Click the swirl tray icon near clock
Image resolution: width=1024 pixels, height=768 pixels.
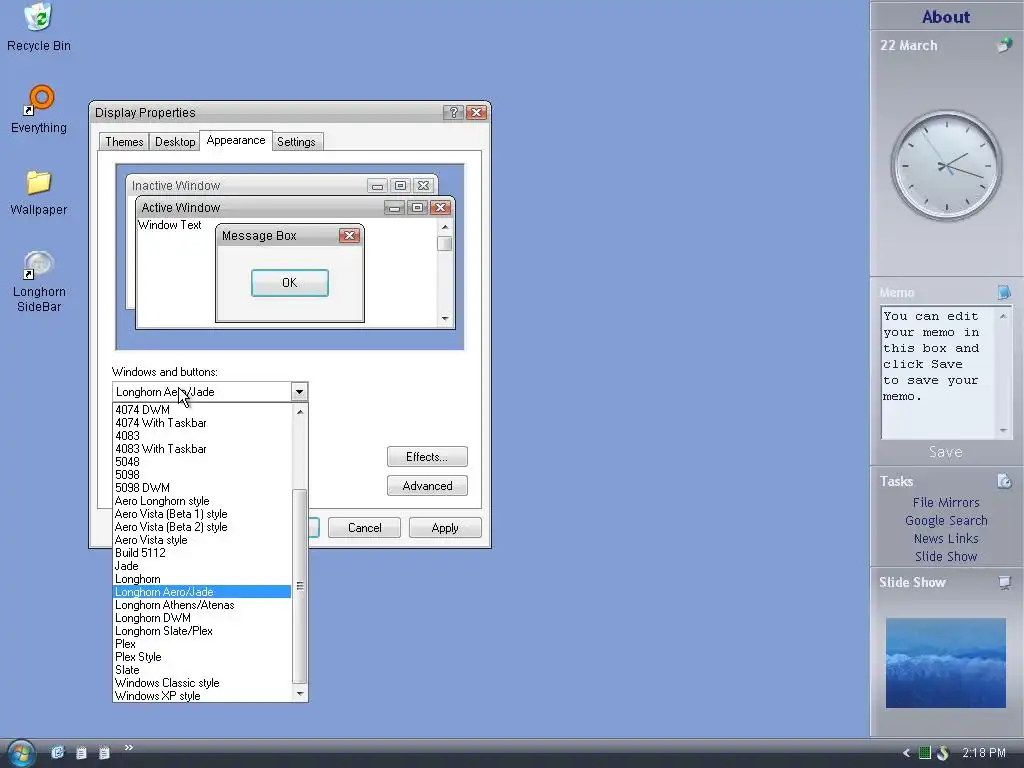pos(942,753)
